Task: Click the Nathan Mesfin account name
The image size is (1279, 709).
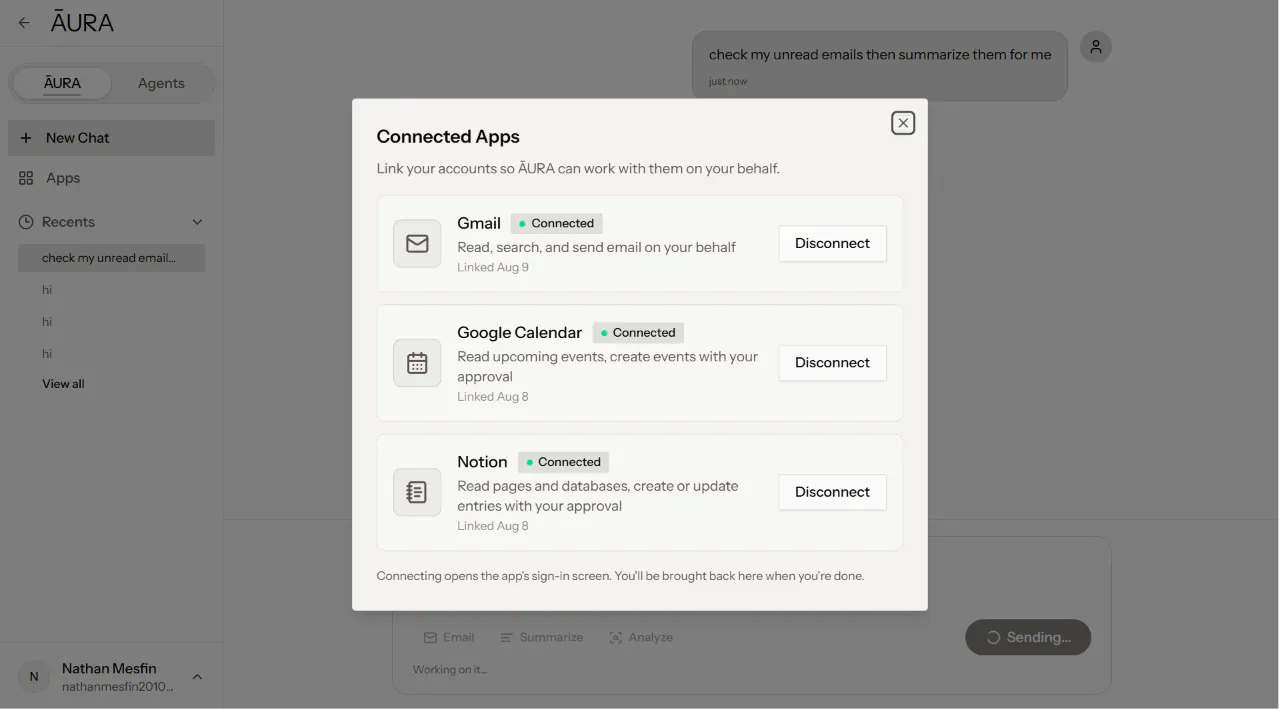Action: click(x=109, y=668)
